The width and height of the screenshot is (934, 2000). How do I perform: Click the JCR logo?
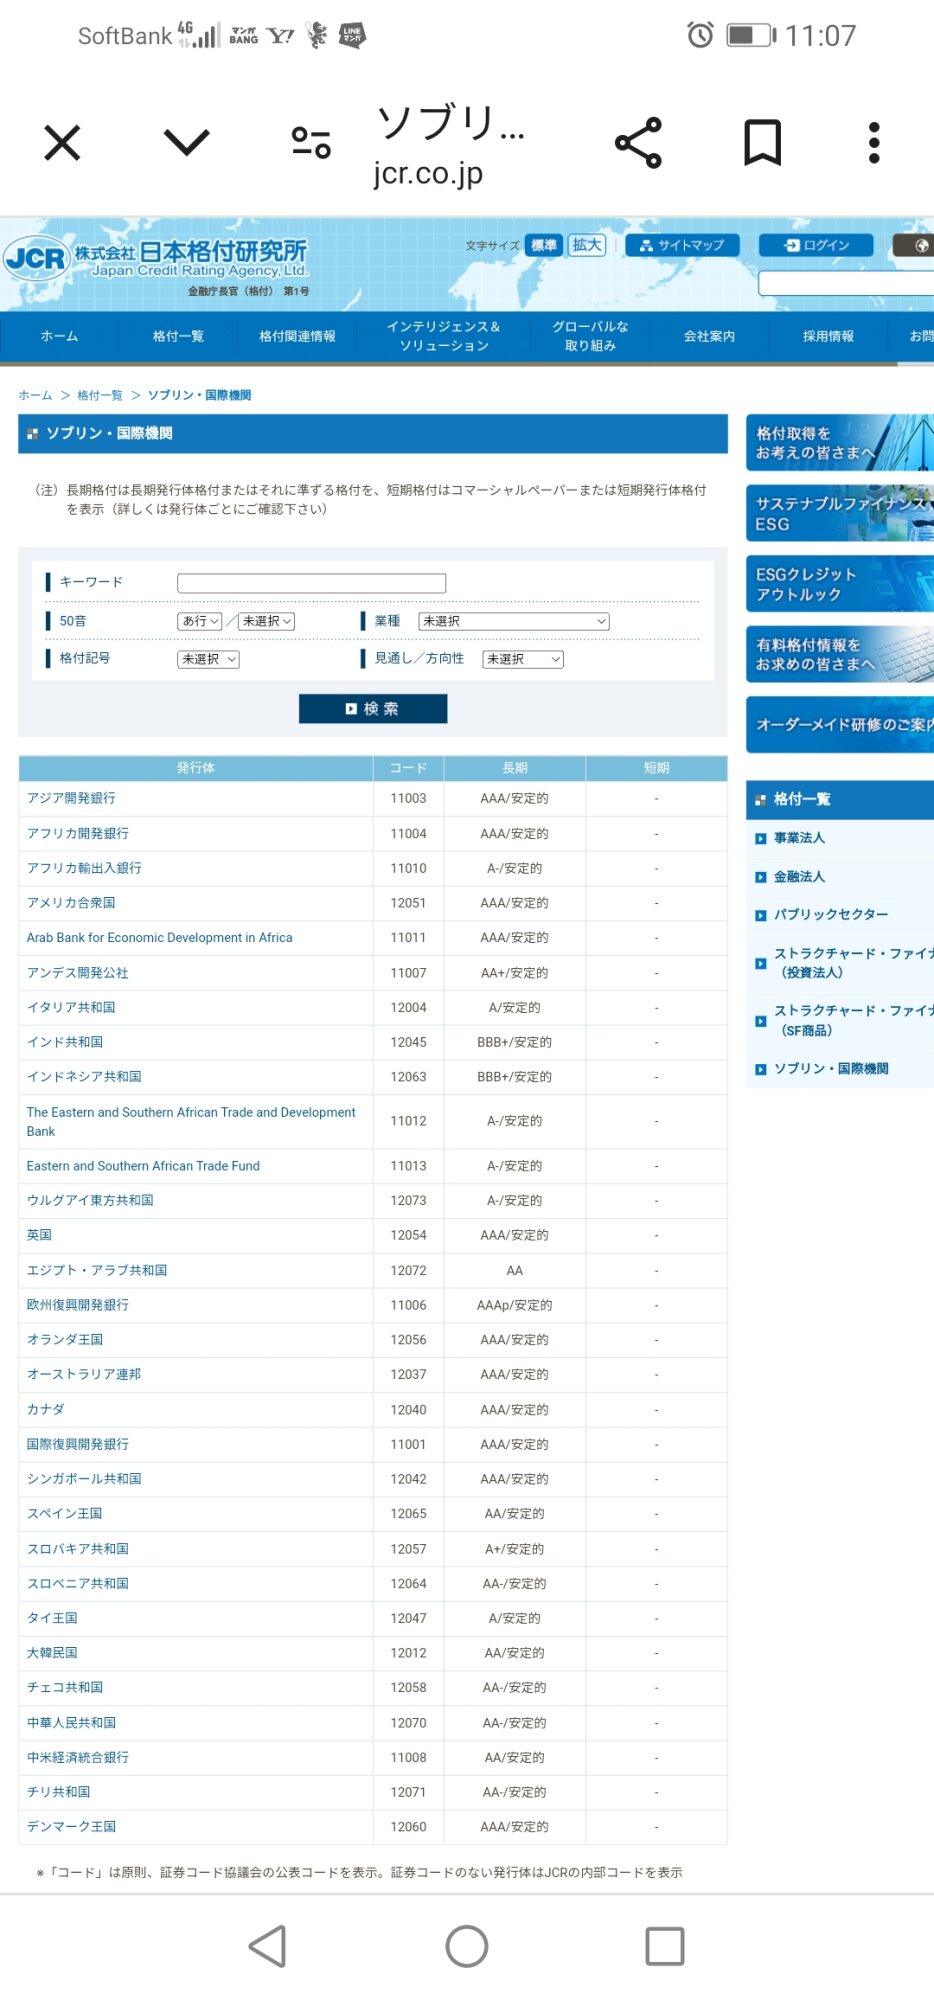[36, 259]
